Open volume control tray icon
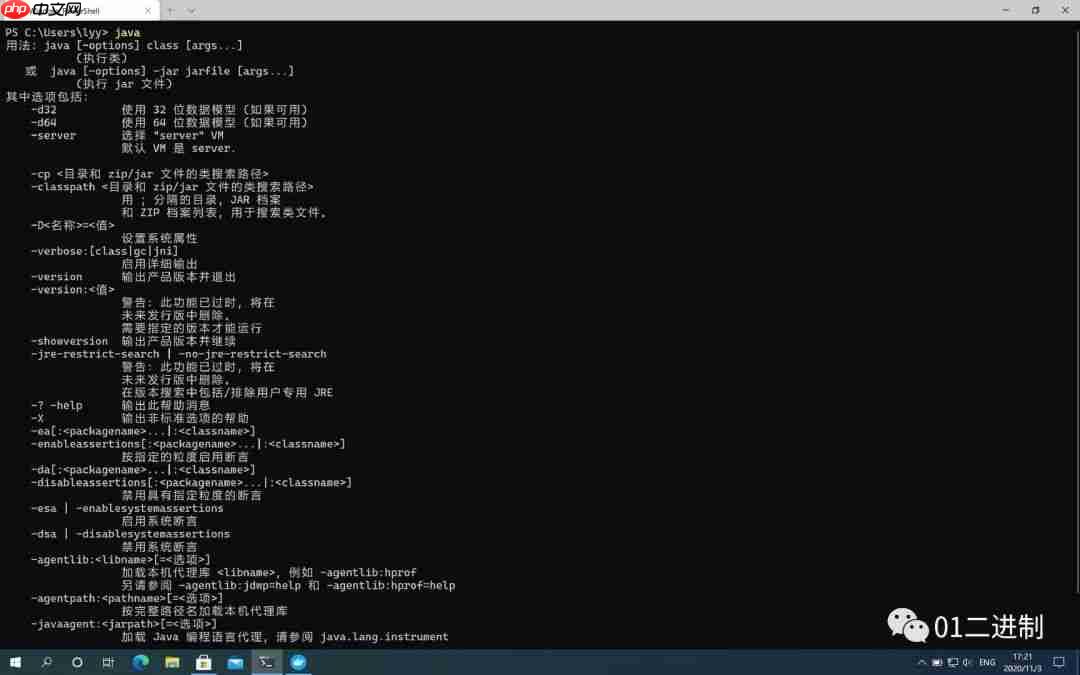 [967, 663]
